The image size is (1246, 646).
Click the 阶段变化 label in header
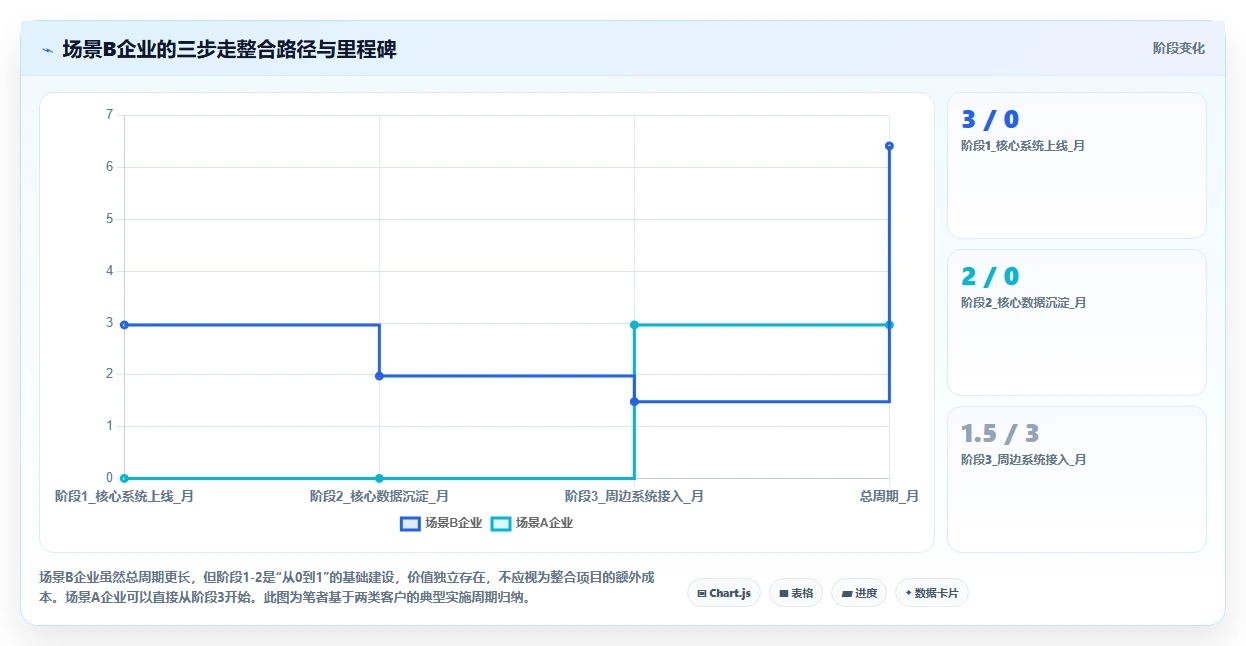tap(1178, 48)
